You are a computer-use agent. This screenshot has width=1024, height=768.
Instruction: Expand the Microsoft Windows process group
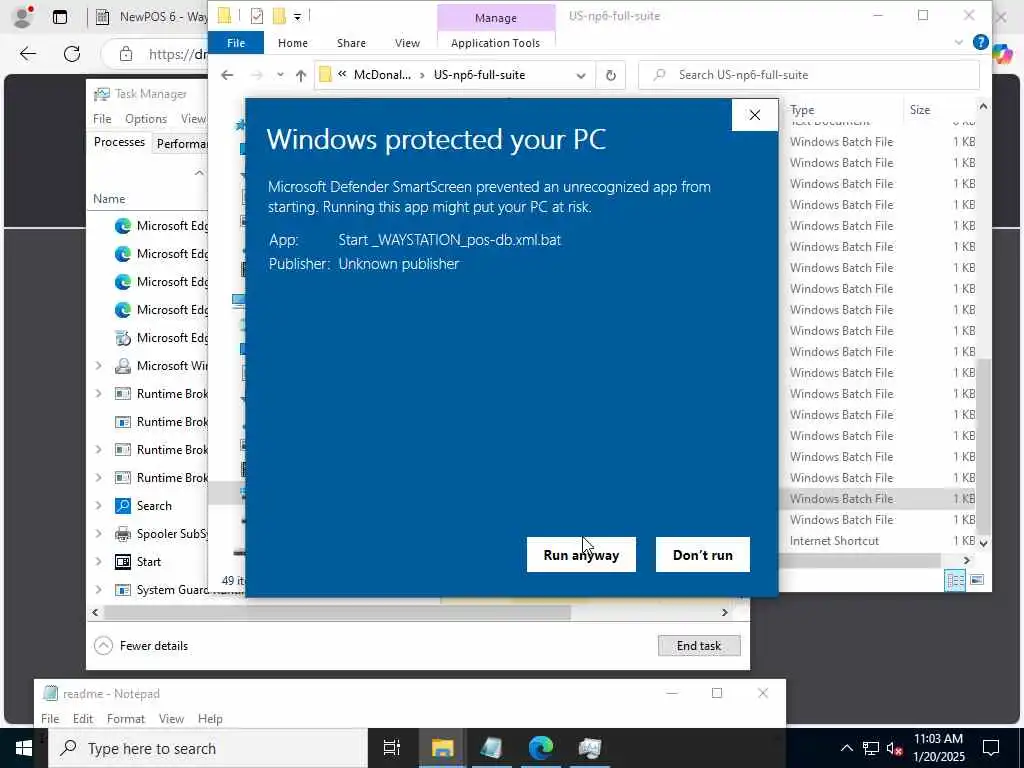click(99, 366)
